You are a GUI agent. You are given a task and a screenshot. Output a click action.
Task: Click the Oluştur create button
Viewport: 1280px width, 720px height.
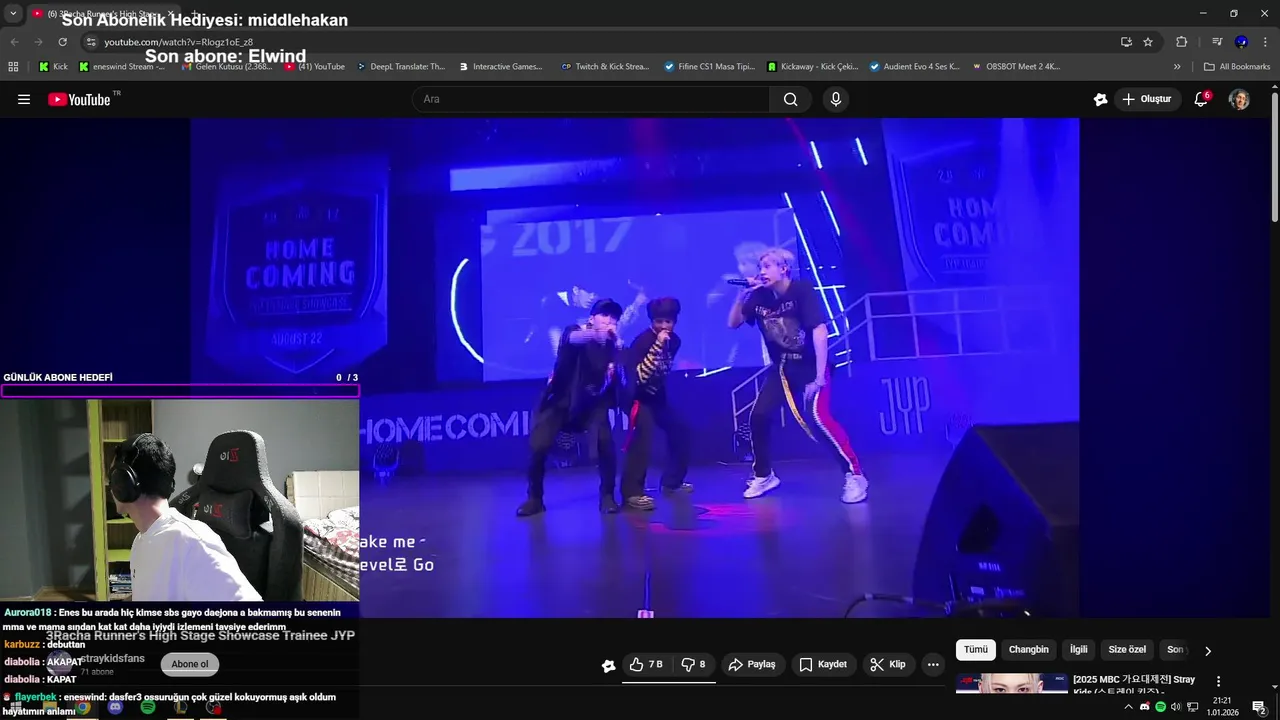(x=1146, y=99)
